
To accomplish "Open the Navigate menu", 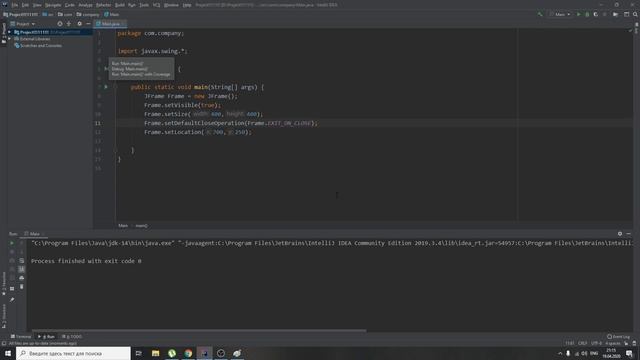I will pos(53,5).
